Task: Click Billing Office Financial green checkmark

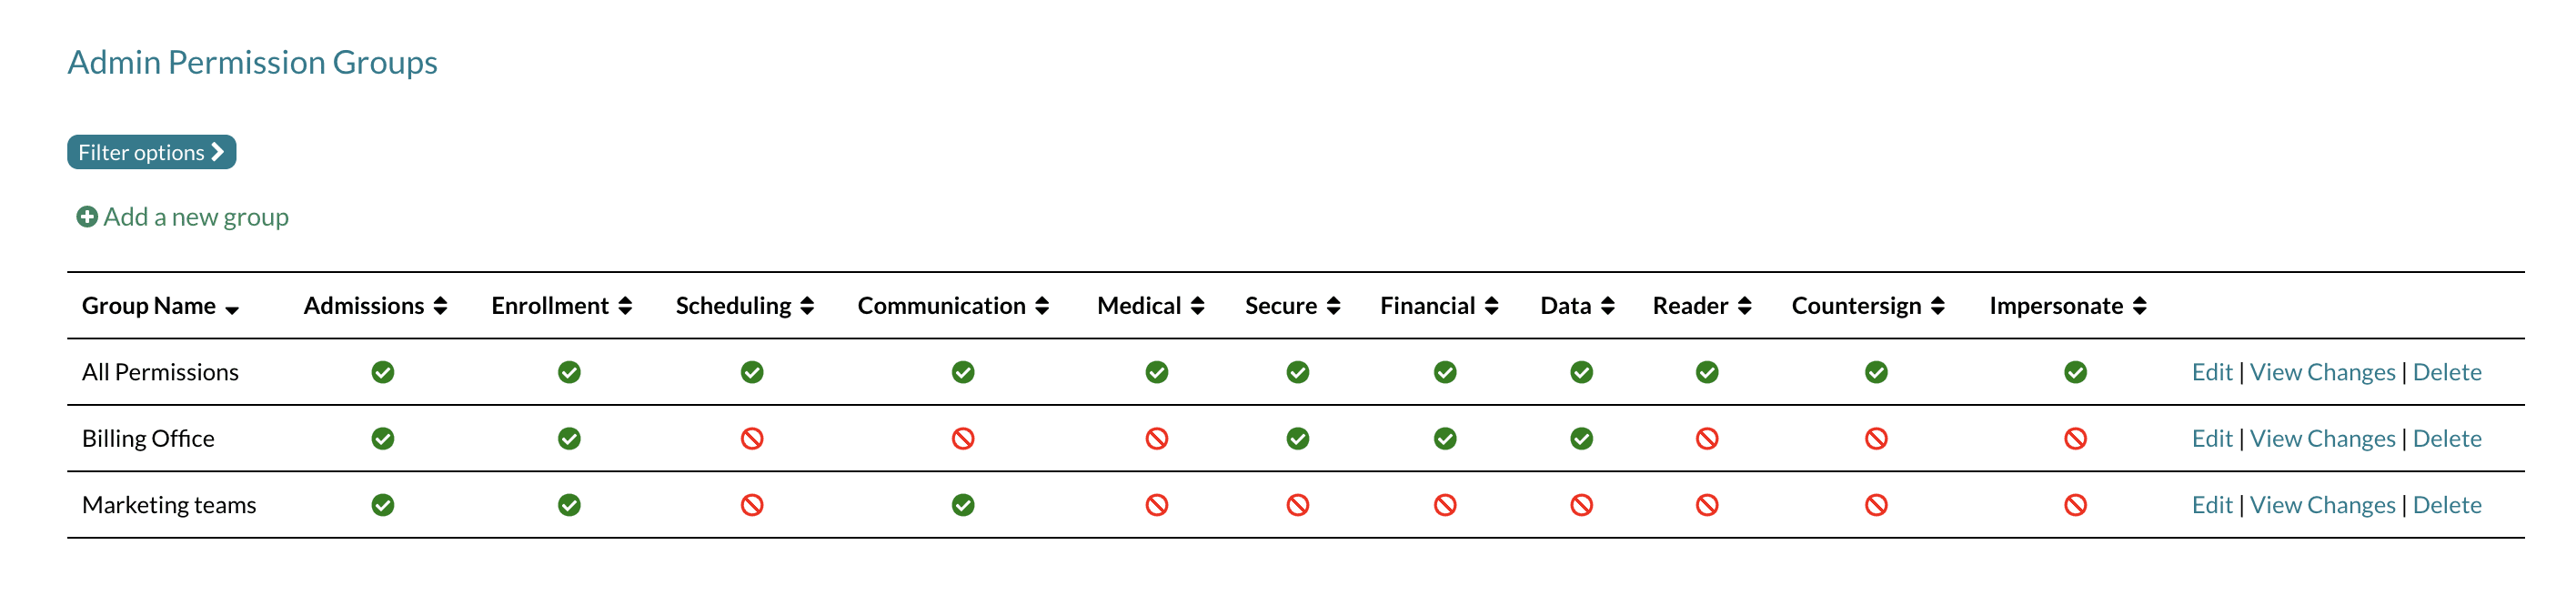Action: [x=1445, y=439]
